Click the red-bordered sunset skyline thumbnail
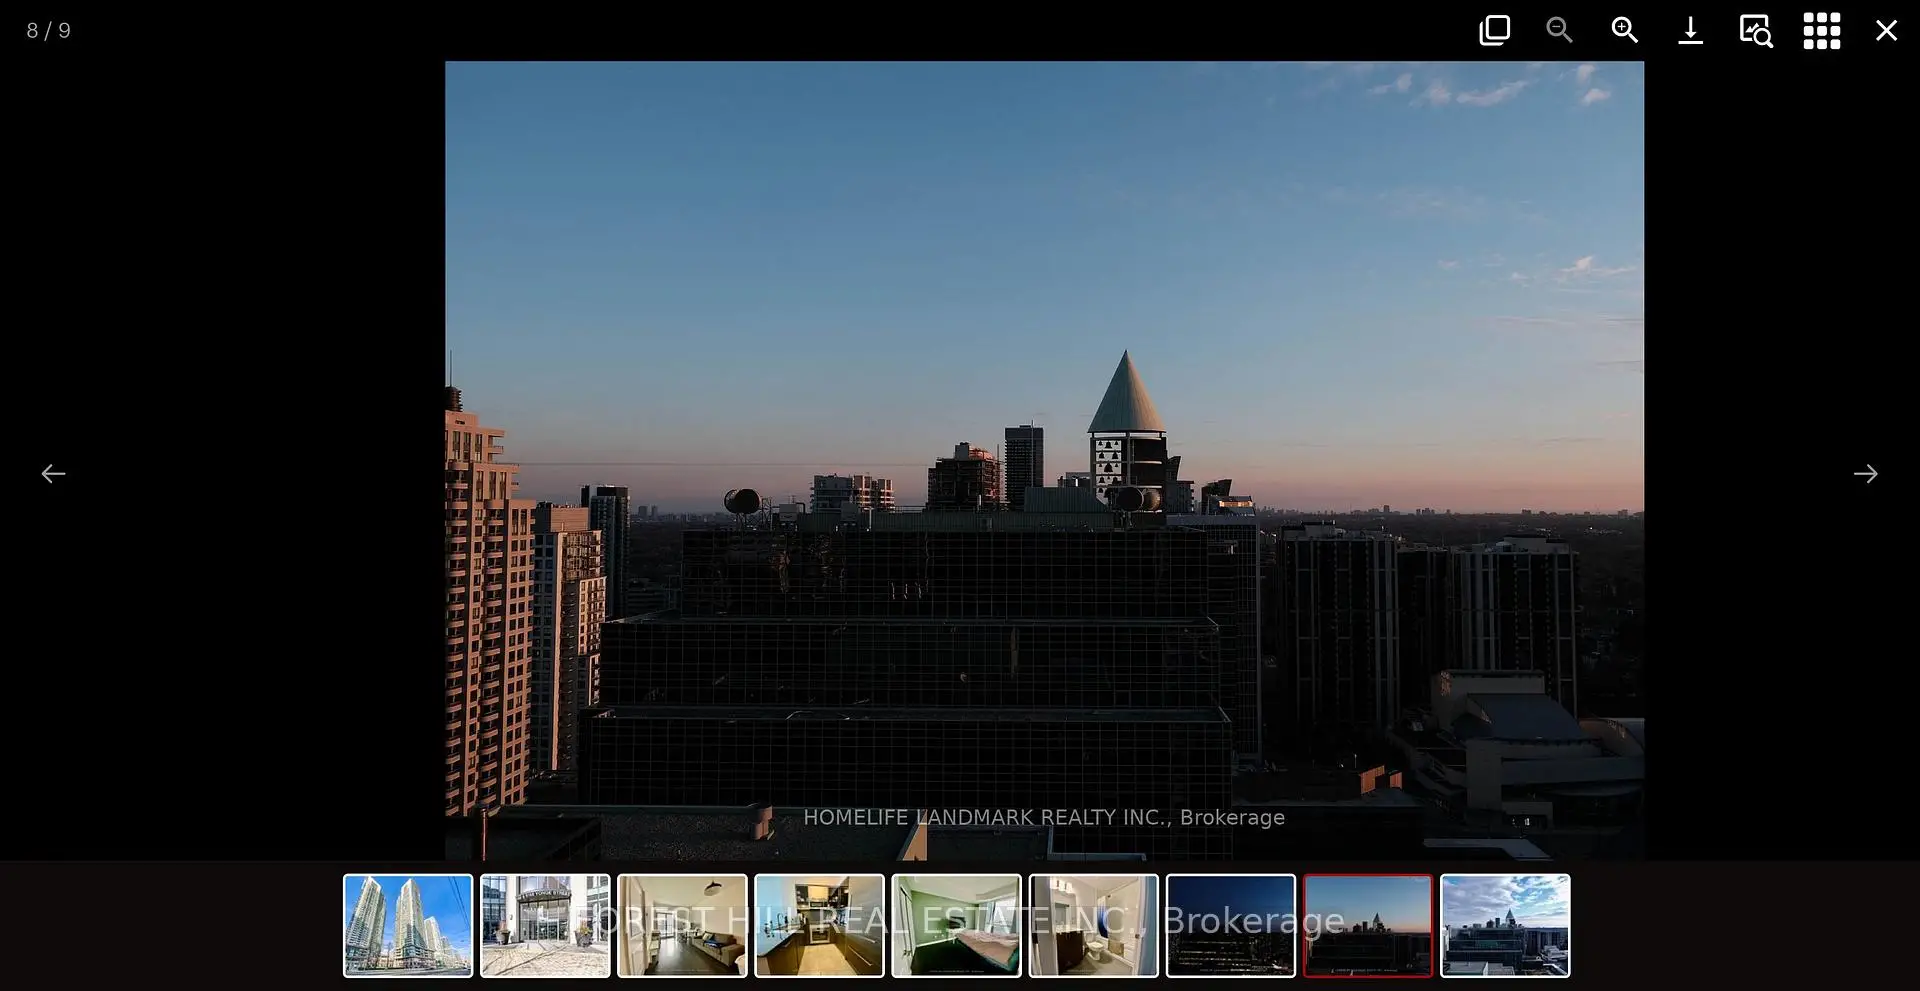This screenshot has width=1920, height=991. click(x=1367, y=925)
